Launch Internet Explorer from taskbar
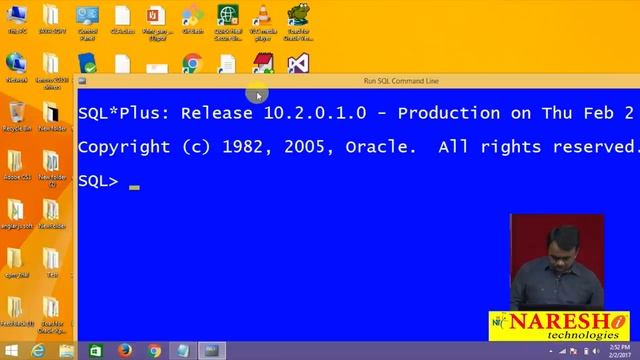Image resolution: width=640 pixels, height=360 pixels. [x=38, y=351]
